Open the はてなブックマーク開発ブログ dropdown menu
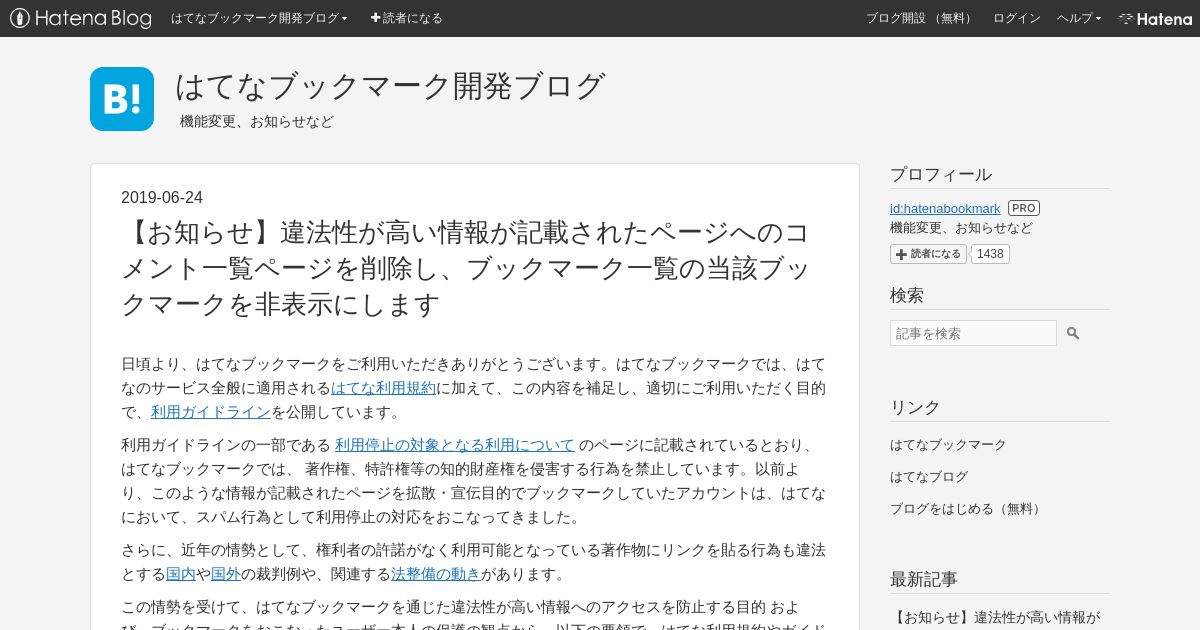 click(x=259, y=18)
